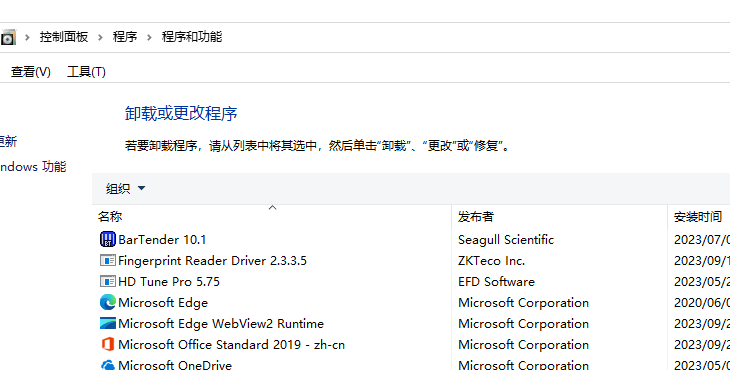Screen dimensions: 730x370
Task: Click publisher EFD Software
Action: tap(496, 281)
